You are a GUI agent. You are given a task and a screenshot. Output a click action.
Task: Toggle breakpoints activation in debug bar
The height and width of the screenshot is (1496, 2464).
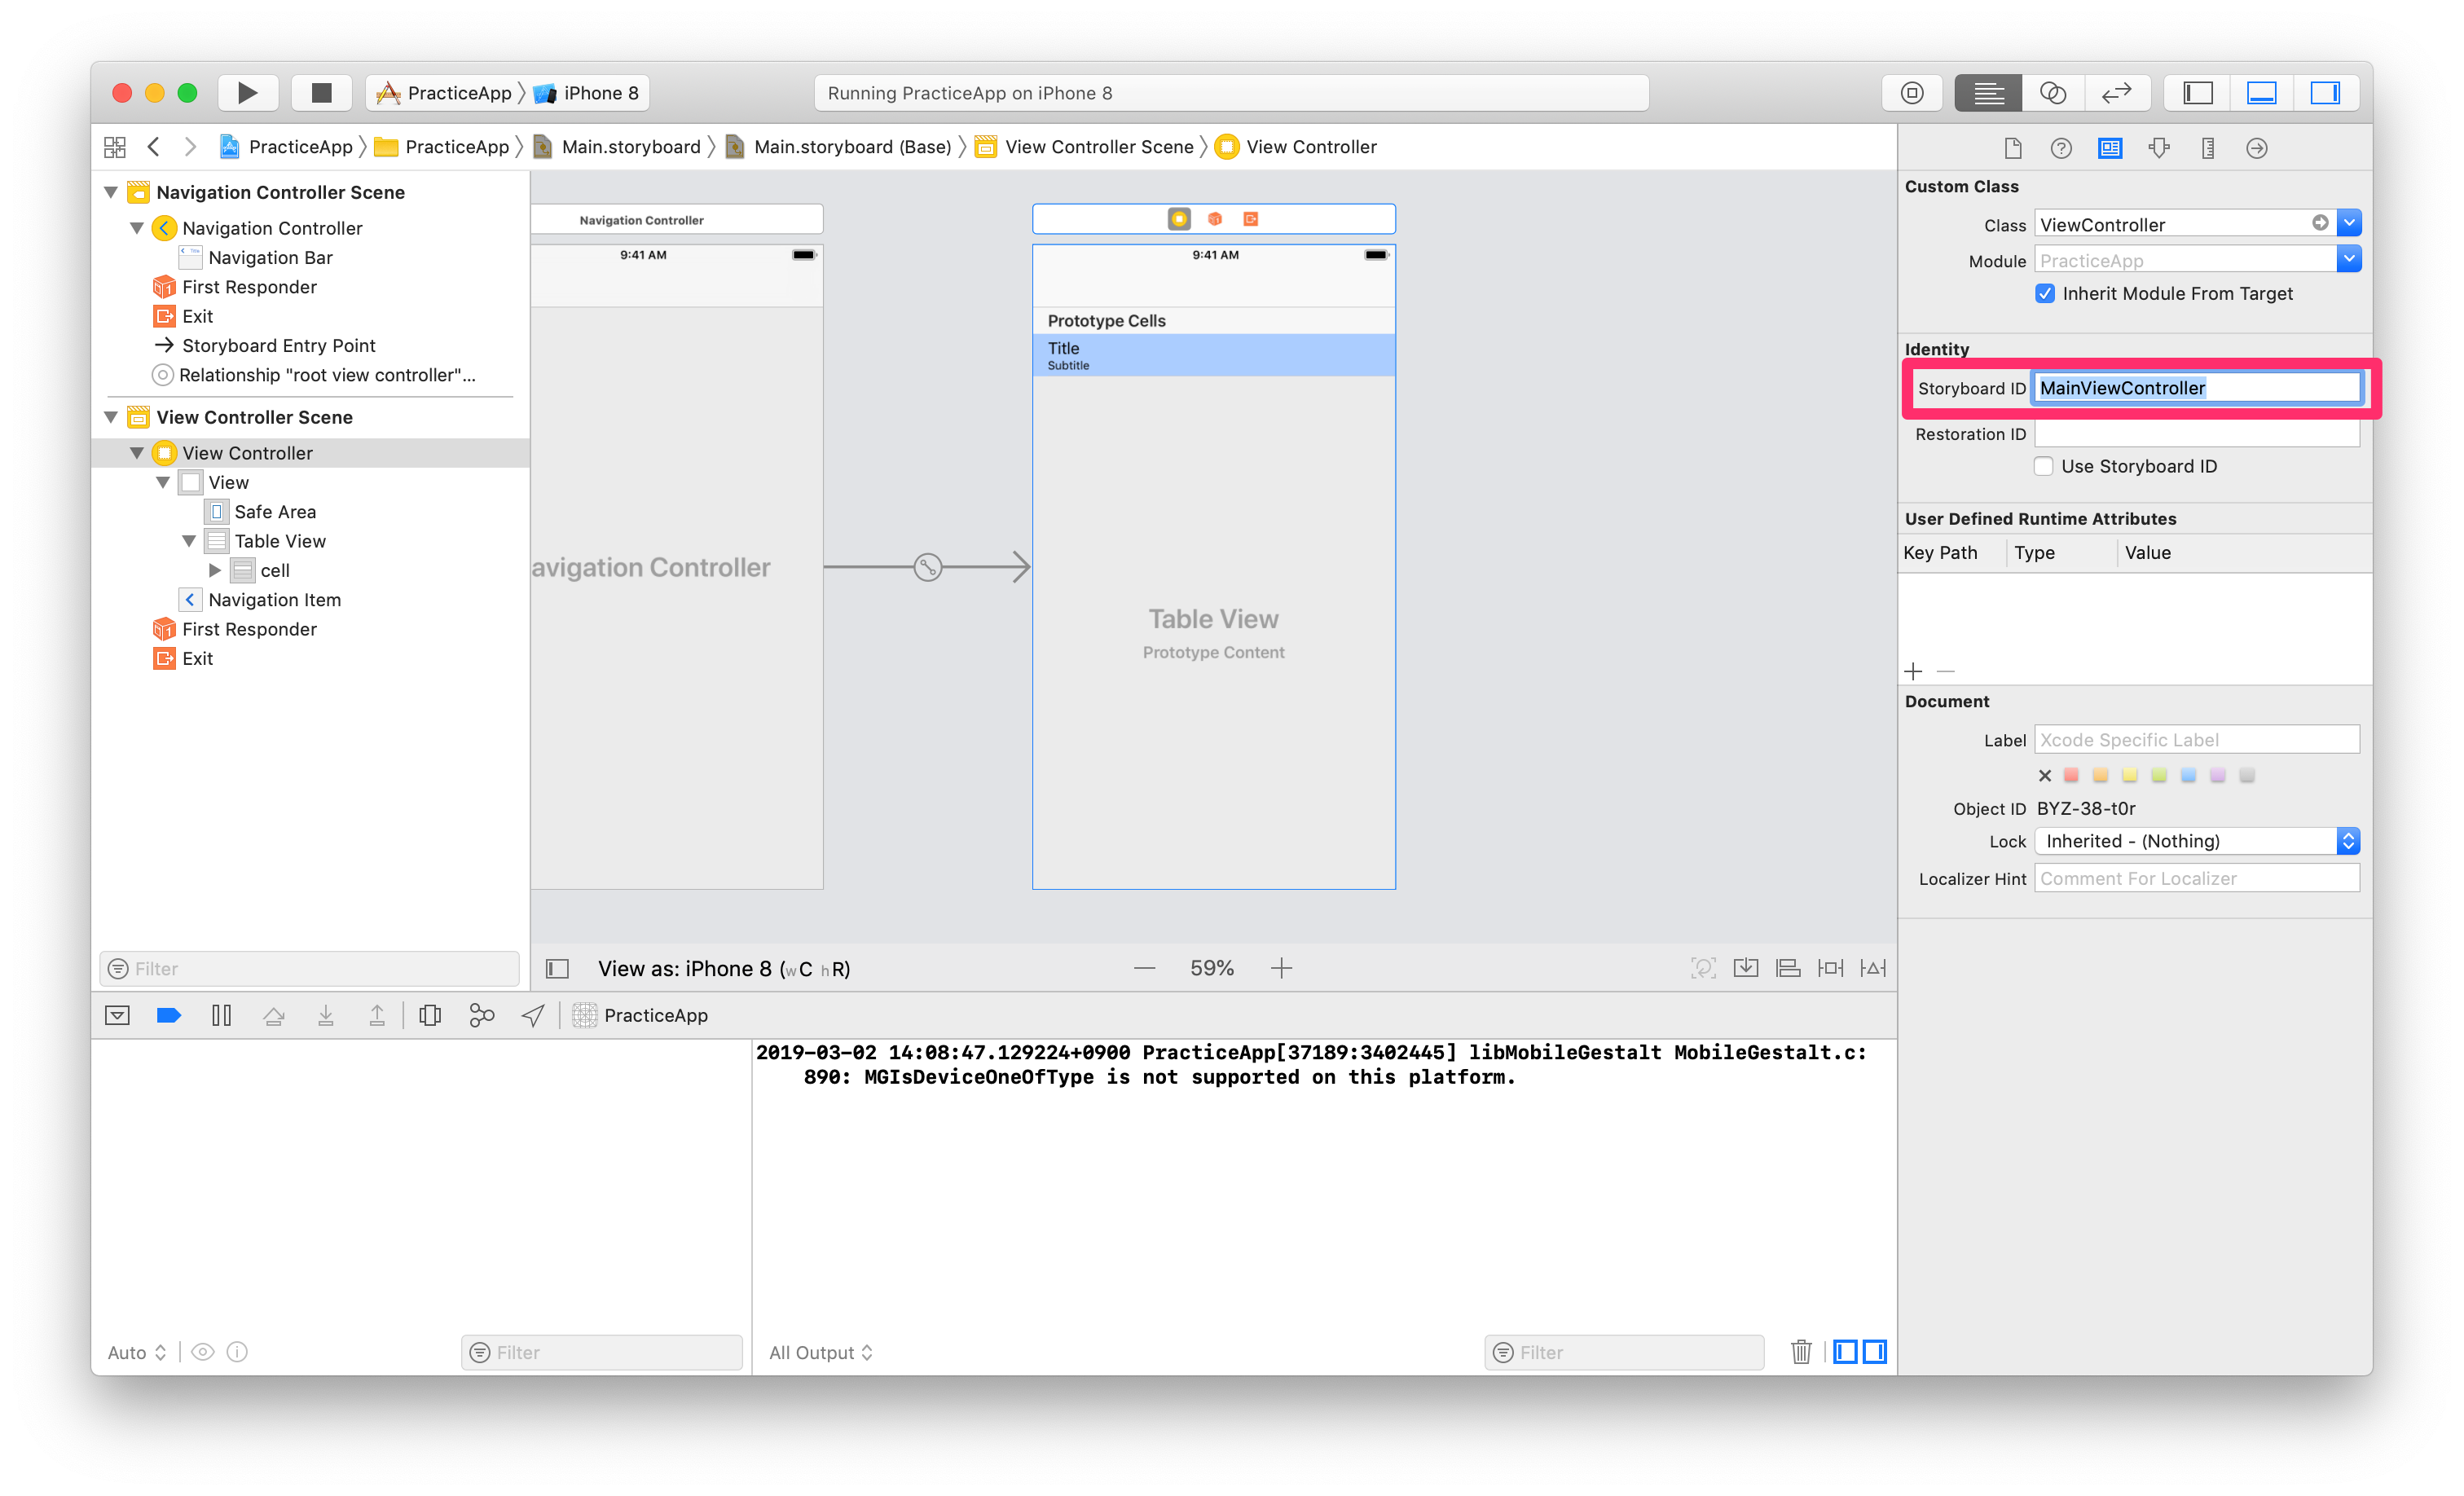(169, 1016)
